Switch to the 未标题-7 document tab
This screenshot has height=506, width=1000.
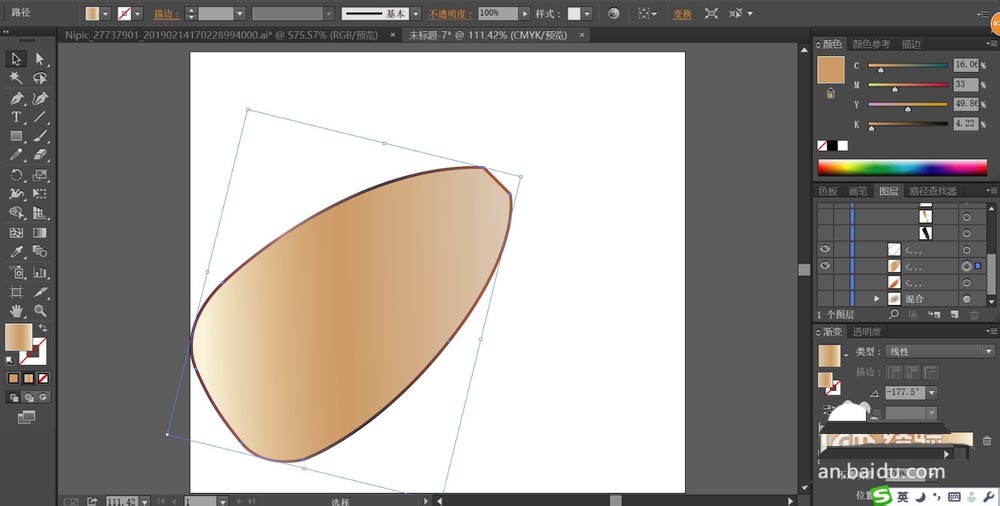point(488,35)
